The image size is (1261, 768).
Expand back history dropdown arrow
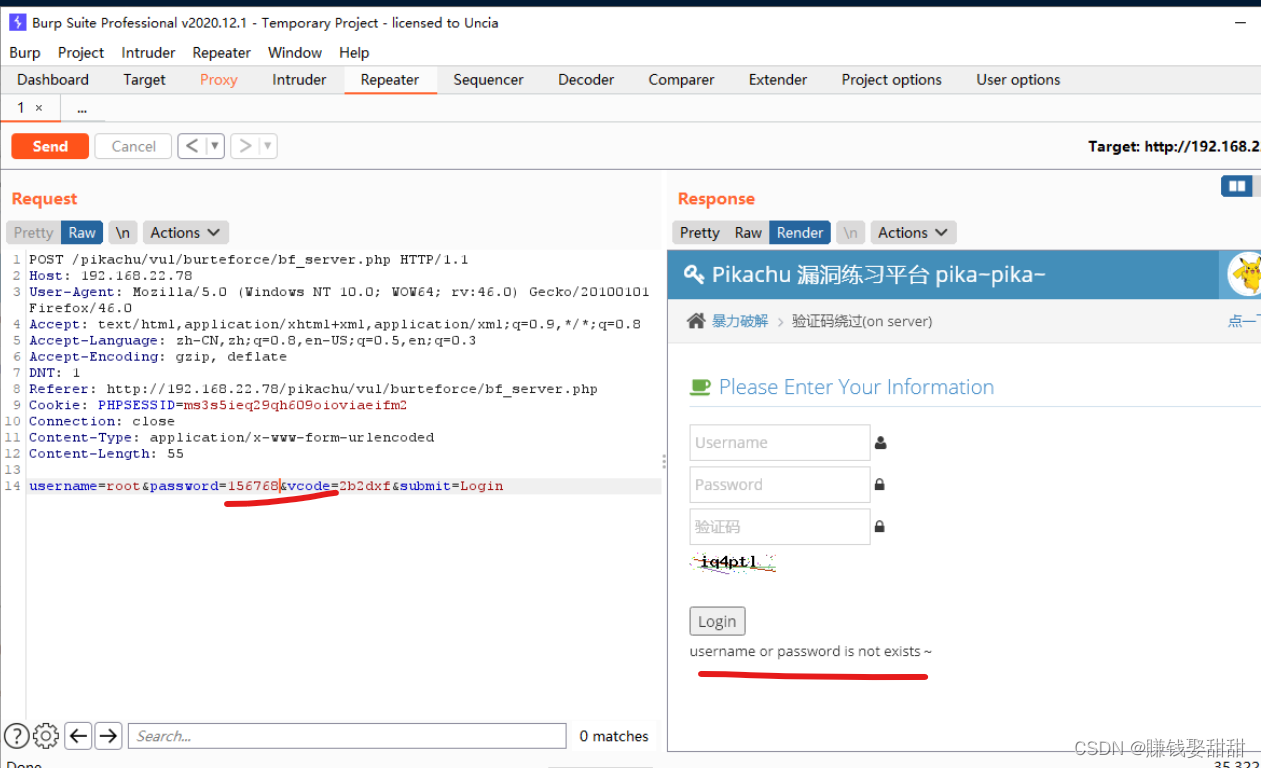coord(214,146)
